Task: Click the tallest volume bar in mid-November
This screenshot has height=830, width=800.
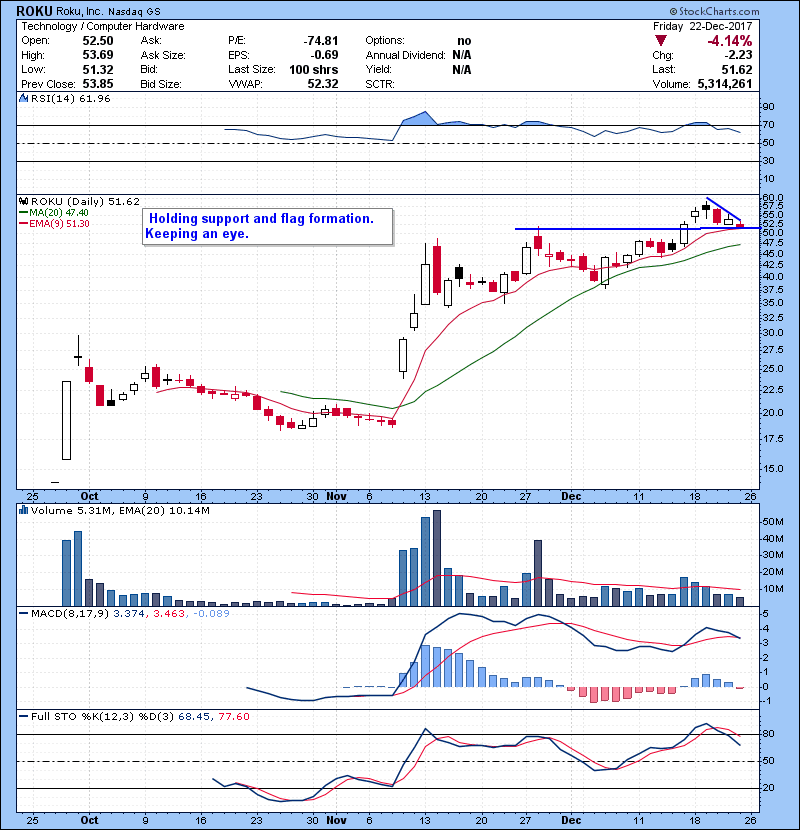Action: tap(437, 558)
